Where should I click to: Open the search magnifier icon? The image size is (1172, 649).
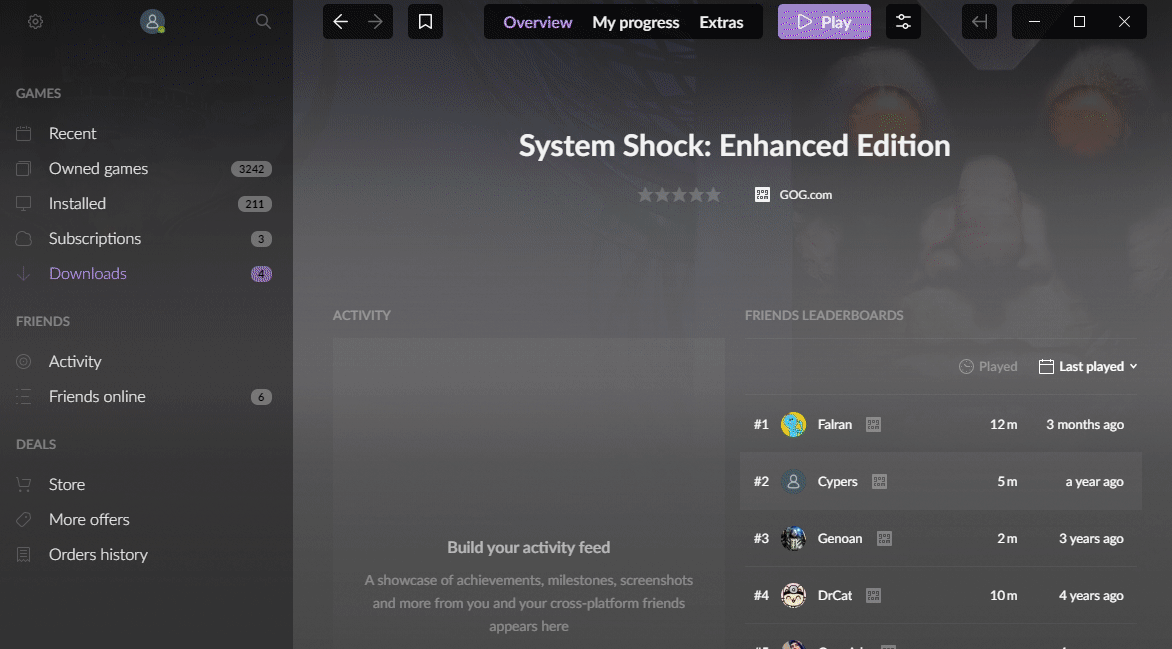coord(263,21)
